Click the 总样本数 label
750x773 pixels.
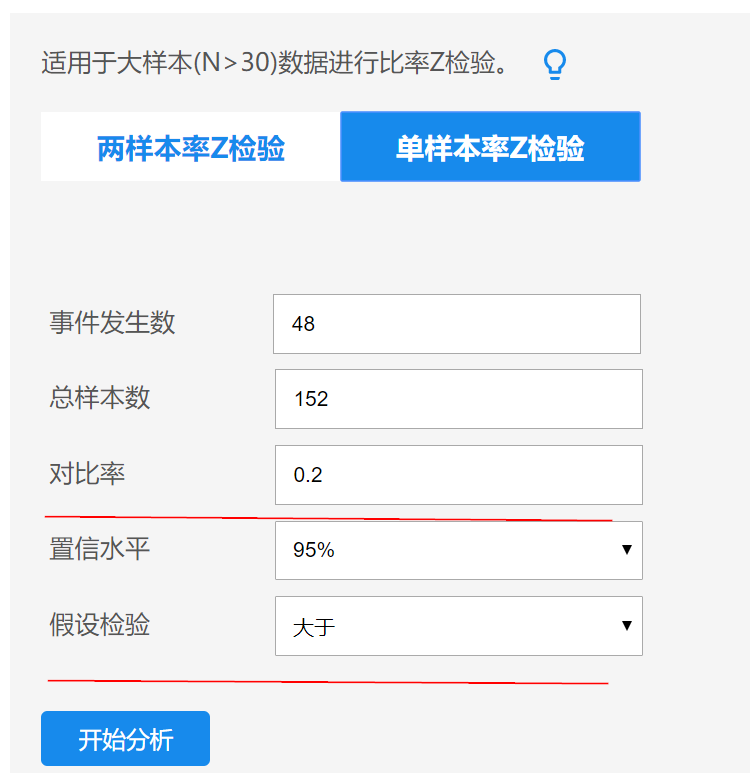100,398
